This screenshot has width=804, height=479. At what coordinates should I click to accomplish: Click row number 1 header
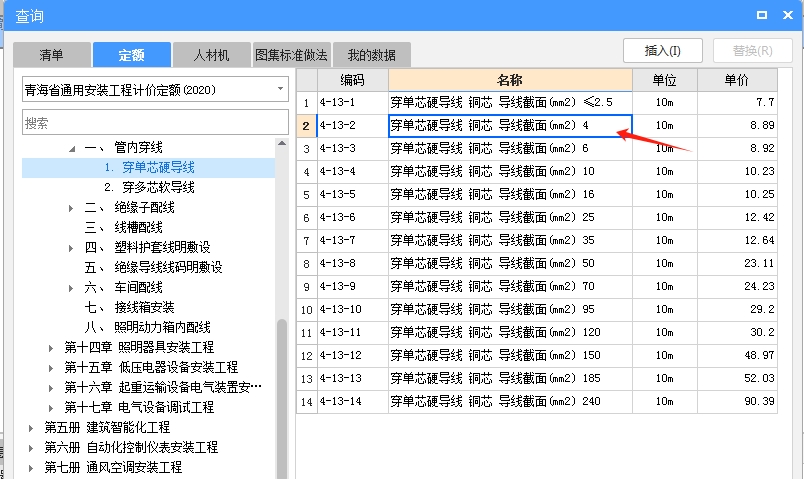(x=307, y=103)
